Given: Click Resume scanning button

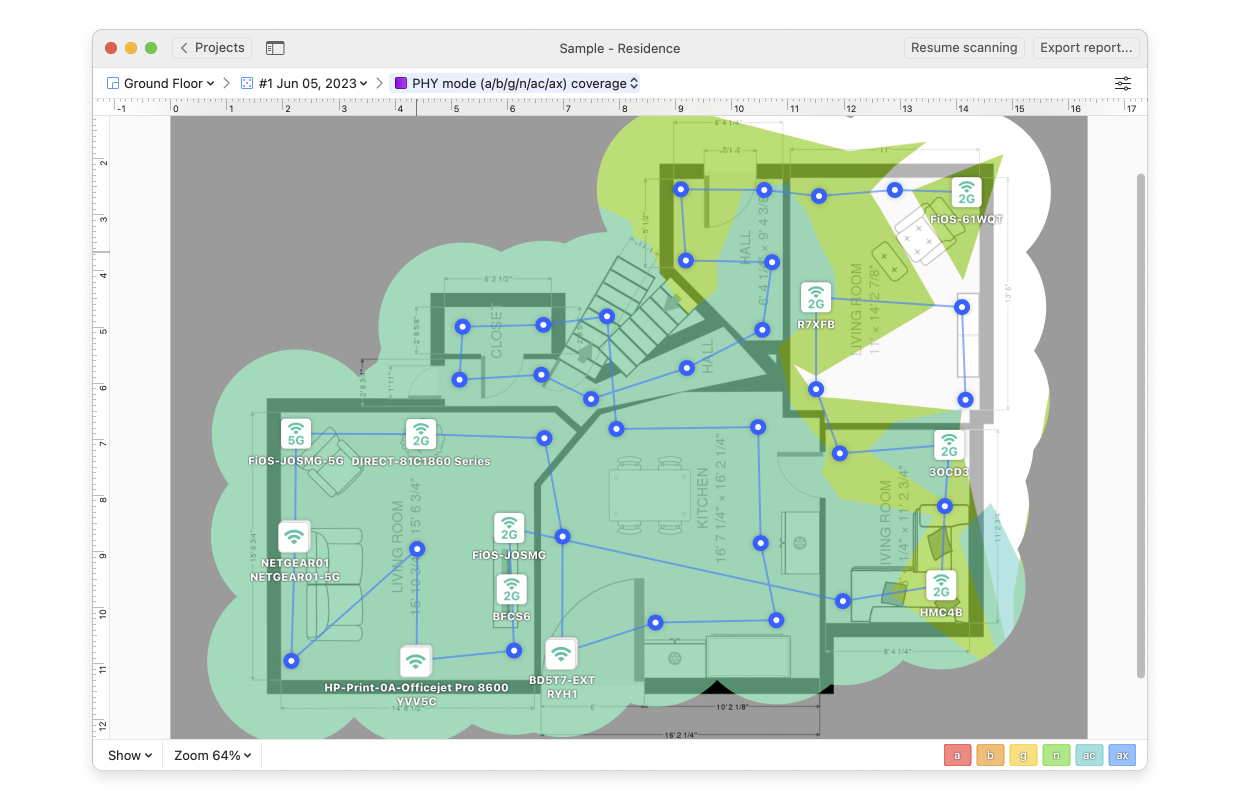Looking at the screenshot, I should point(964,48).
